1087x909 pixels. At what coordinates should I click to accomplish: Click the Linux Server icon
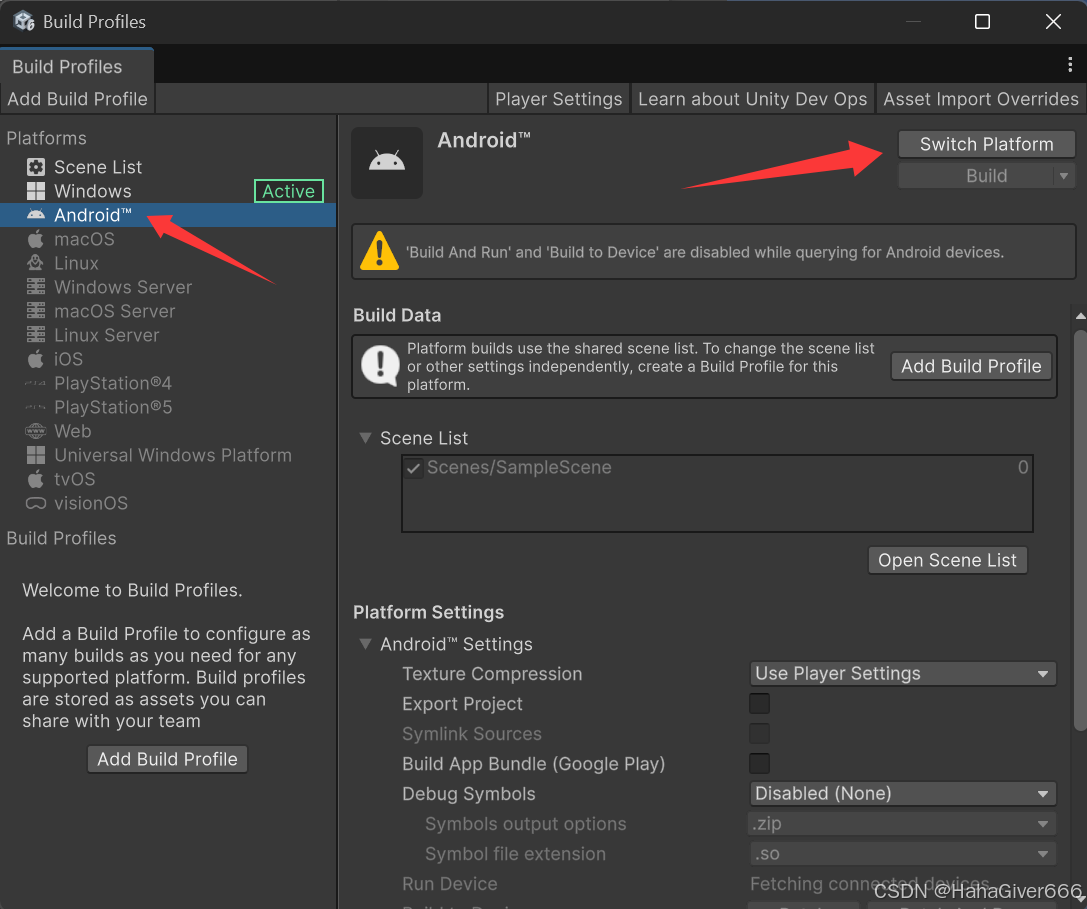36,335
